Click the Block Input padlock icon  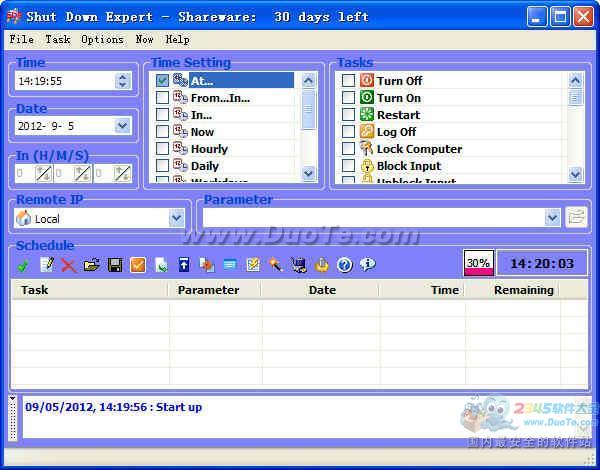[367, 166]
